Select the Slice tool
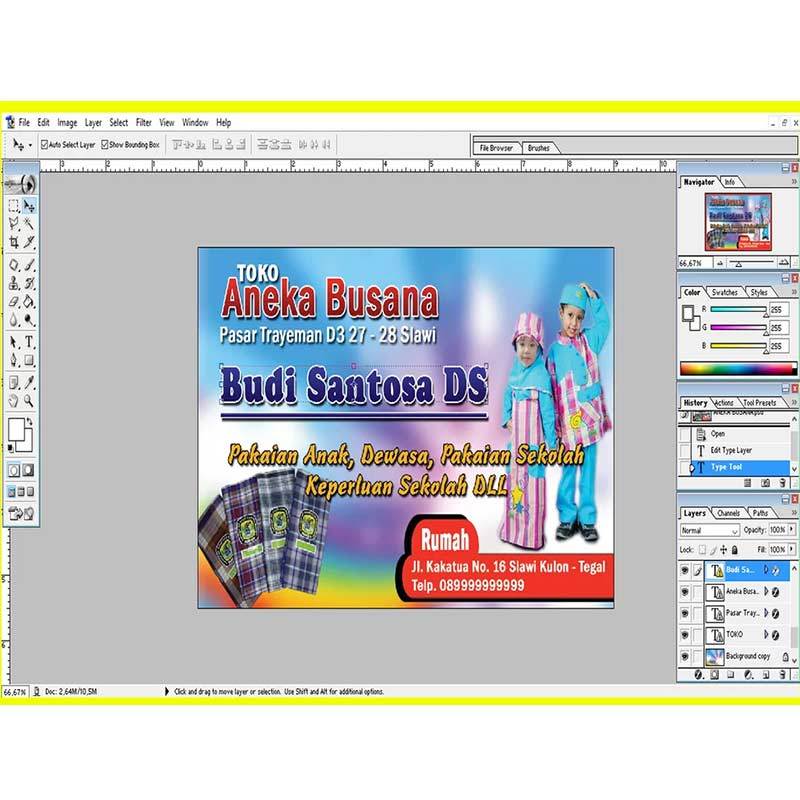This screenshot has width=800, height=800. click(x=29, y=242)
